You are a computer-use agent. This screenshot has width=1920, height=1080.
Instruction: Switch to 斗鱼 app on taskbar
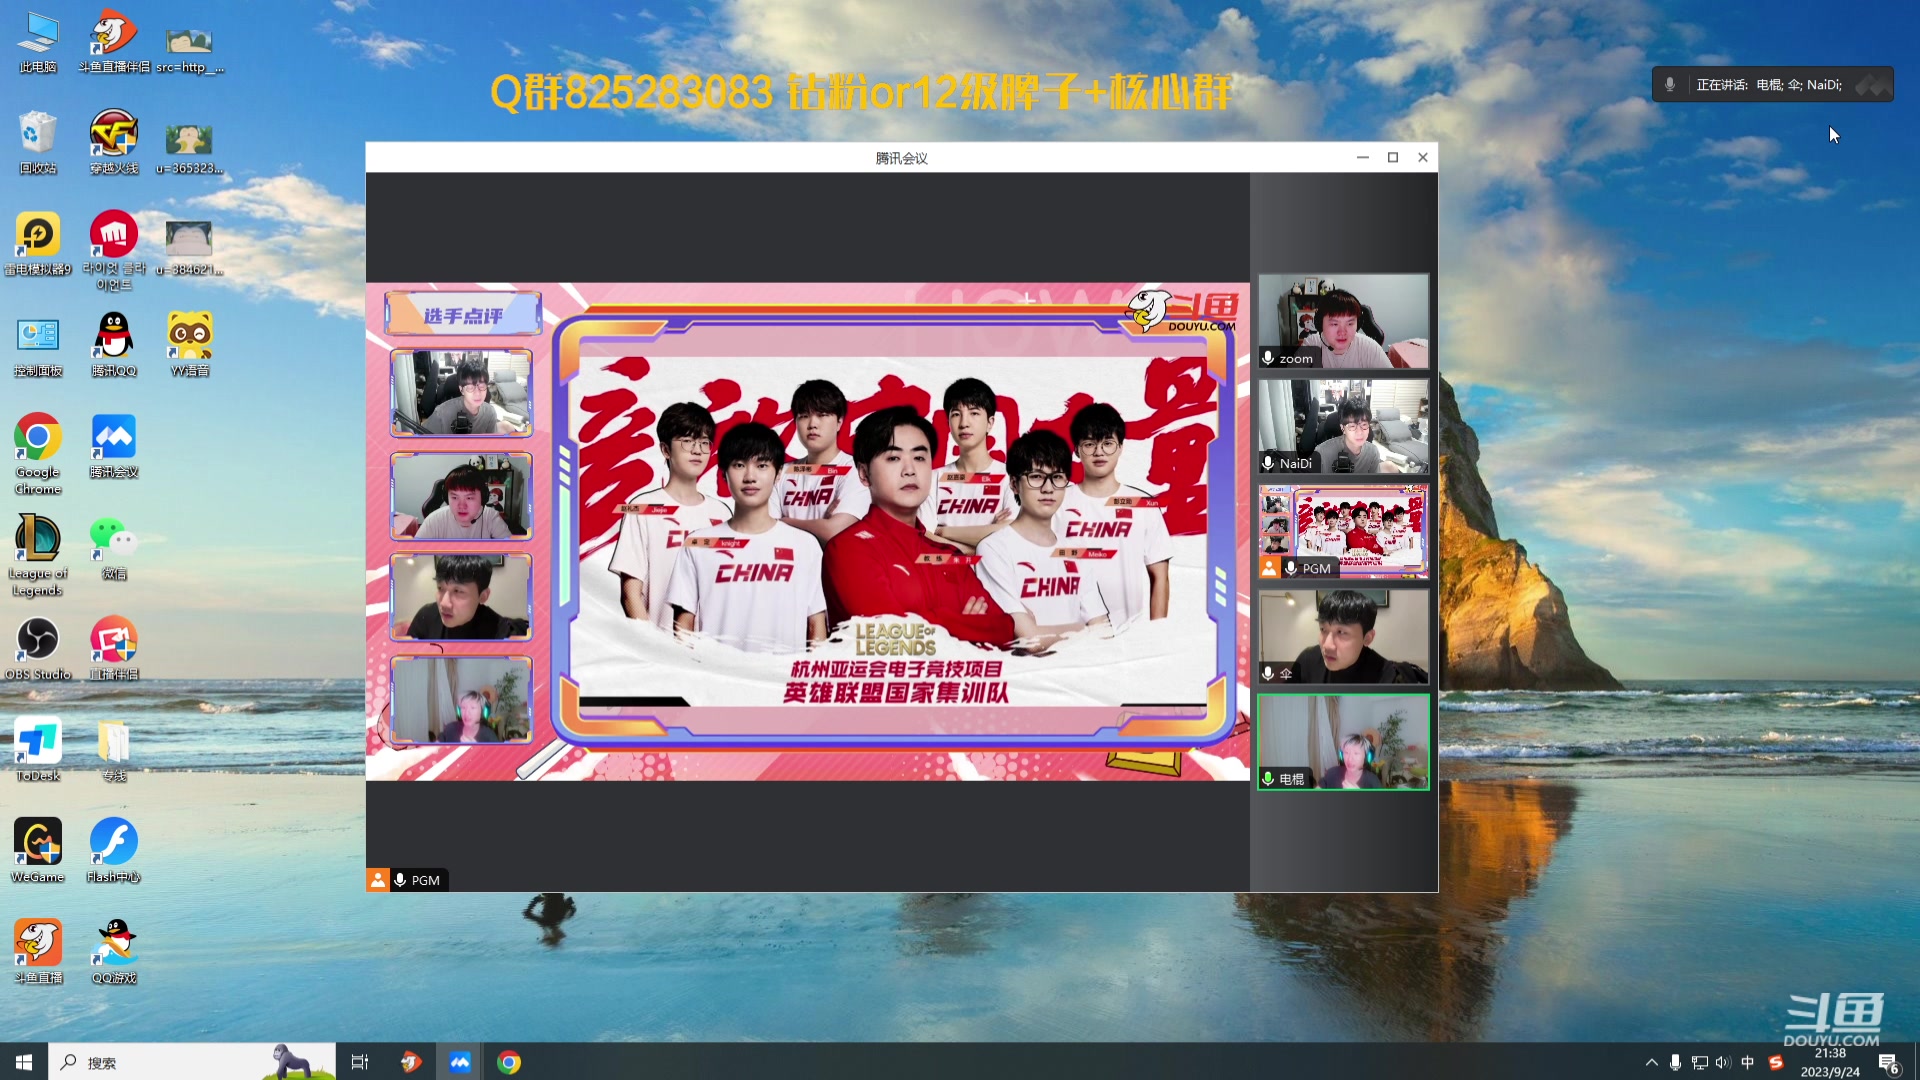411,1062
